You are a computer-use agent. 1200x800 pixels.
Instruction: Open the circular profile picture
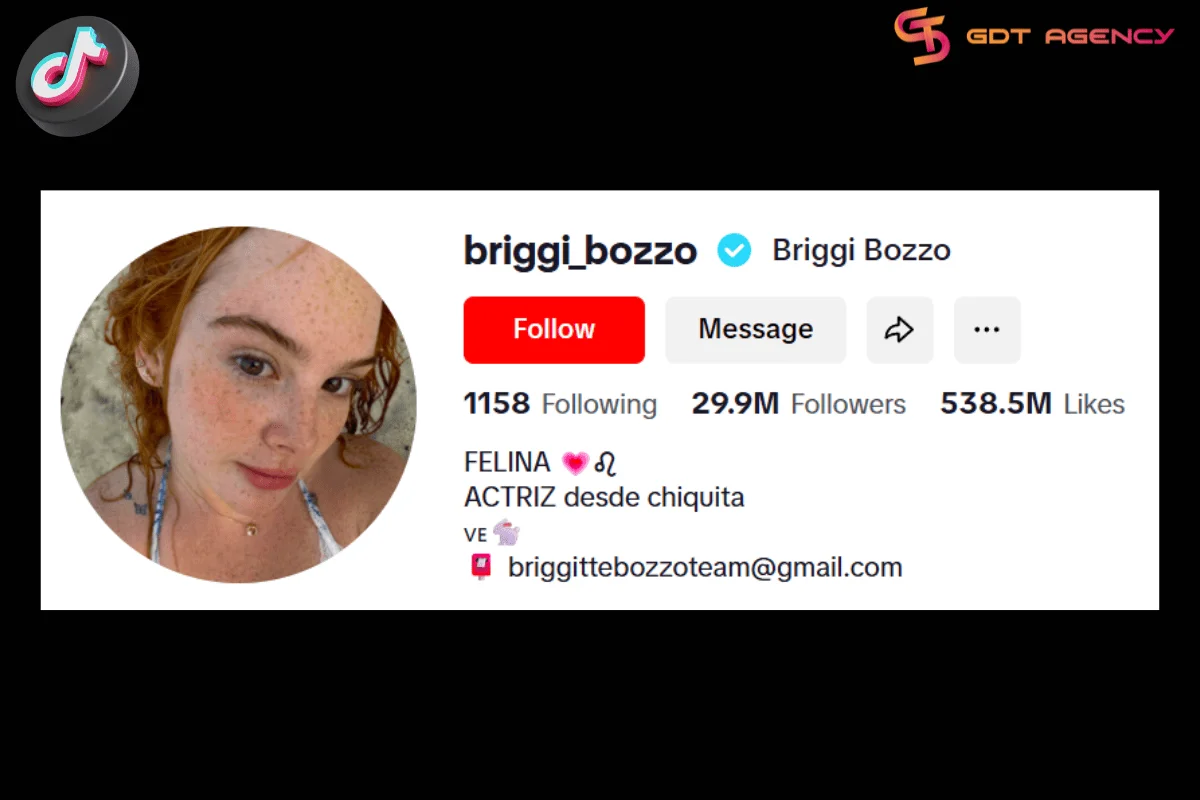tap(238, 405)
